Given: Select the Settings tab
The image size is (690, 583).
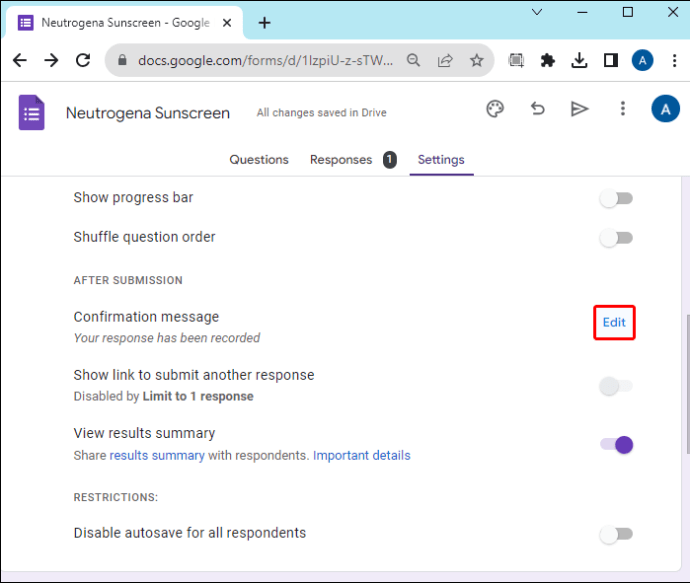Looking at the screenshot, I should tap(441, 160).
